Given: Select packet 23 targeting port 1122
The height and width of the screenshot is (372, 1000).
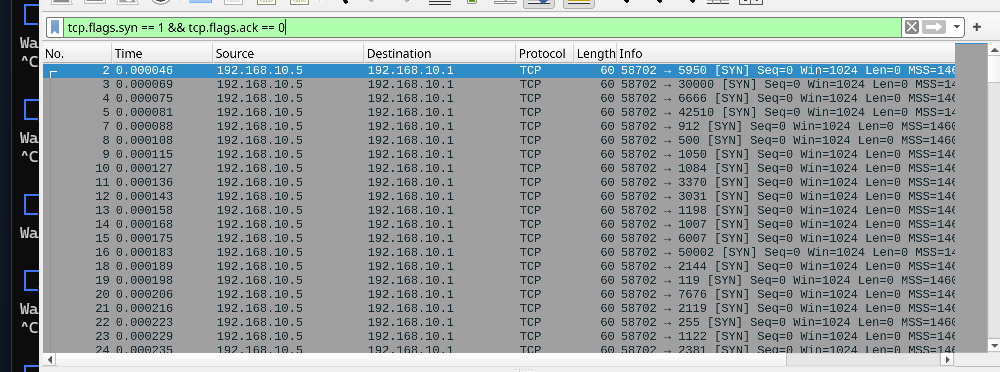Looking at the screenshot, I should [x=499, y=336].
